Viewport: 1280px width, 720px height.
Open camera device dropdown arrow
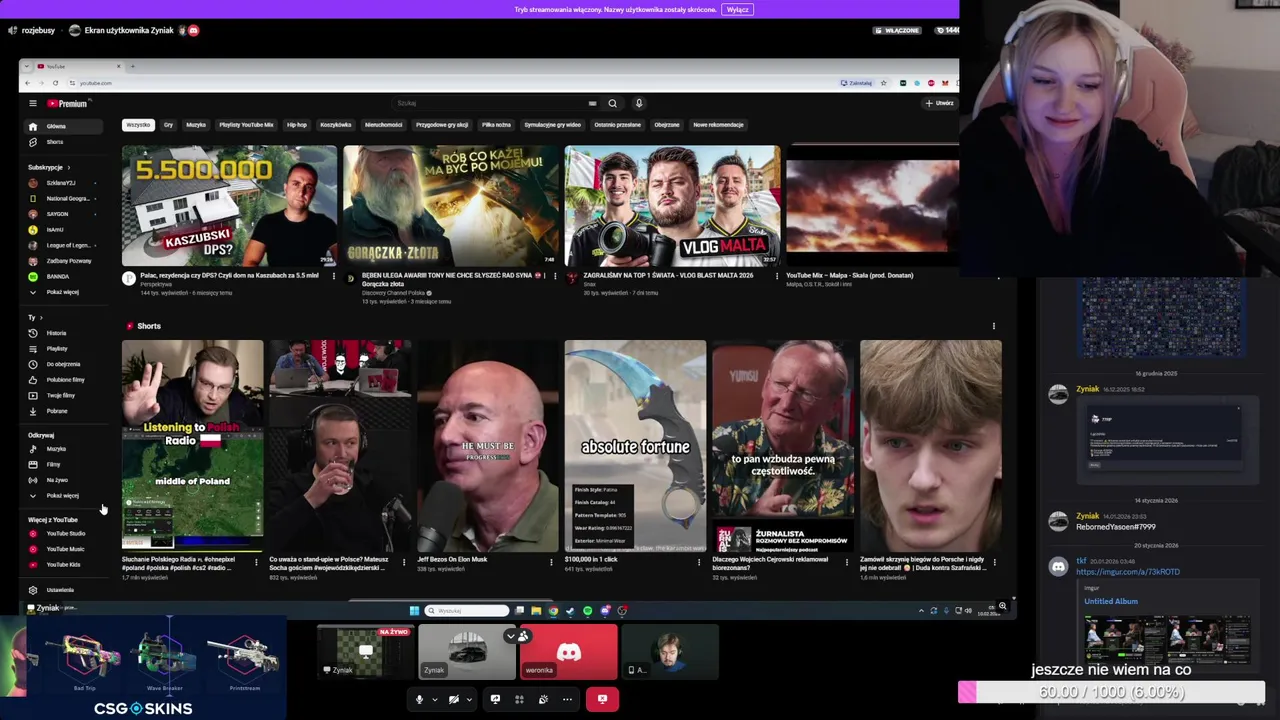(469, 699)
